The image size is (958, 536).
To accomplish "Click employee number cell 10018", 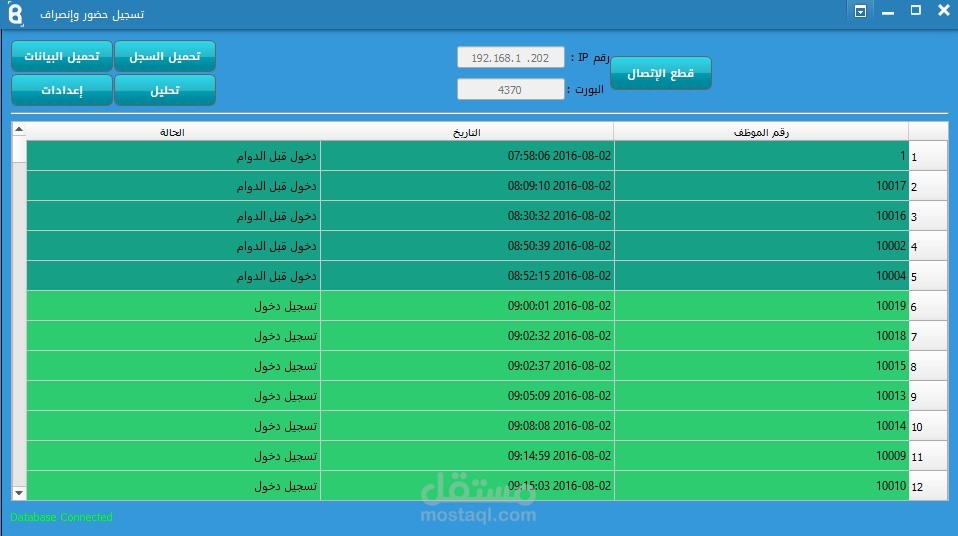I will (761, 336).
